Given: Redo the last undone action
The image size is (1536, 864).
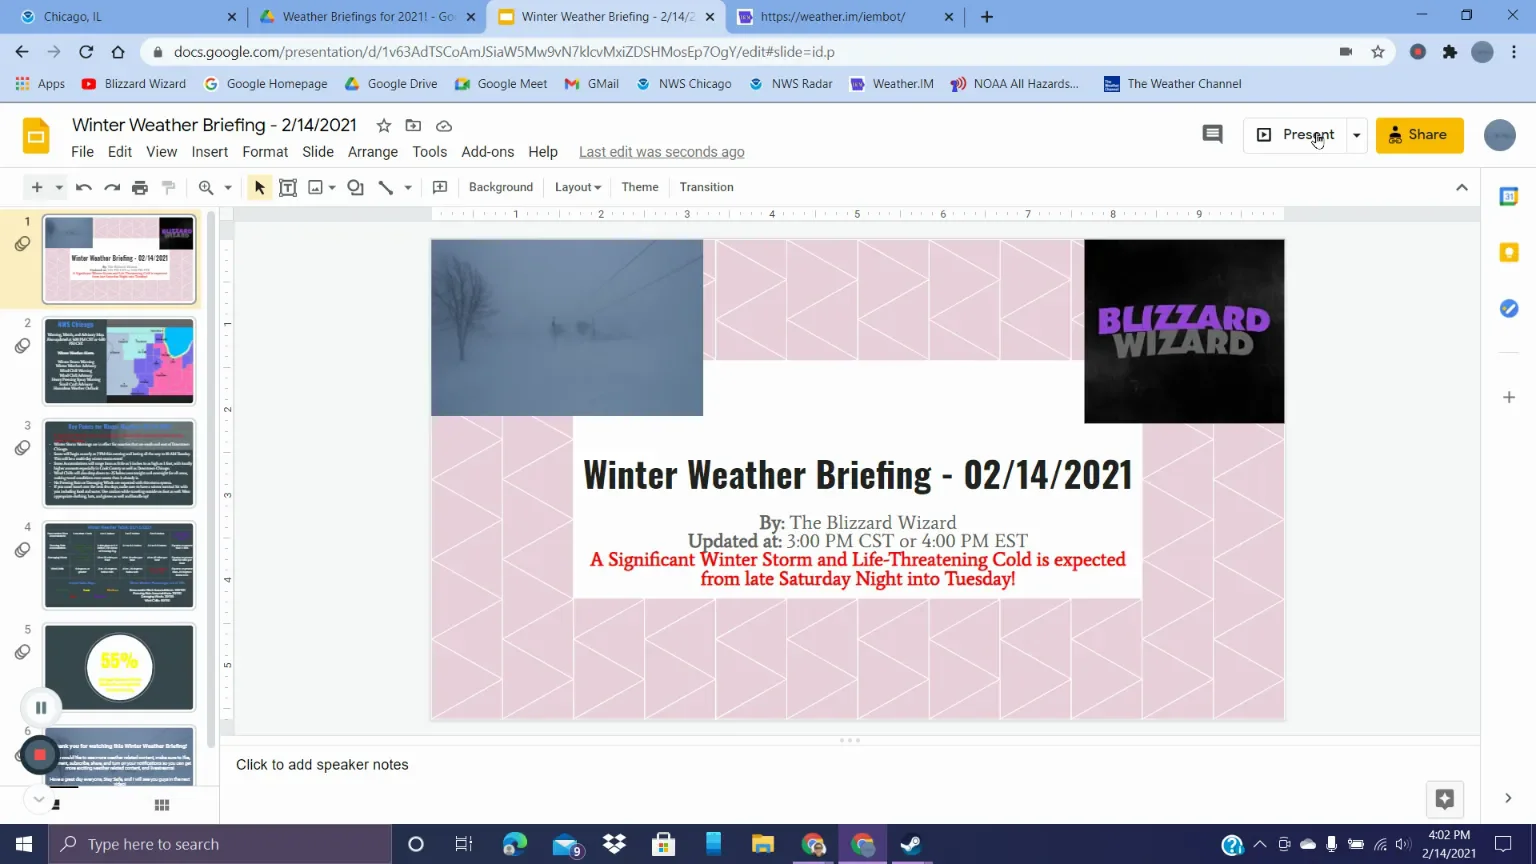Looking at the screenshot, I should click(x=112, y=187).
